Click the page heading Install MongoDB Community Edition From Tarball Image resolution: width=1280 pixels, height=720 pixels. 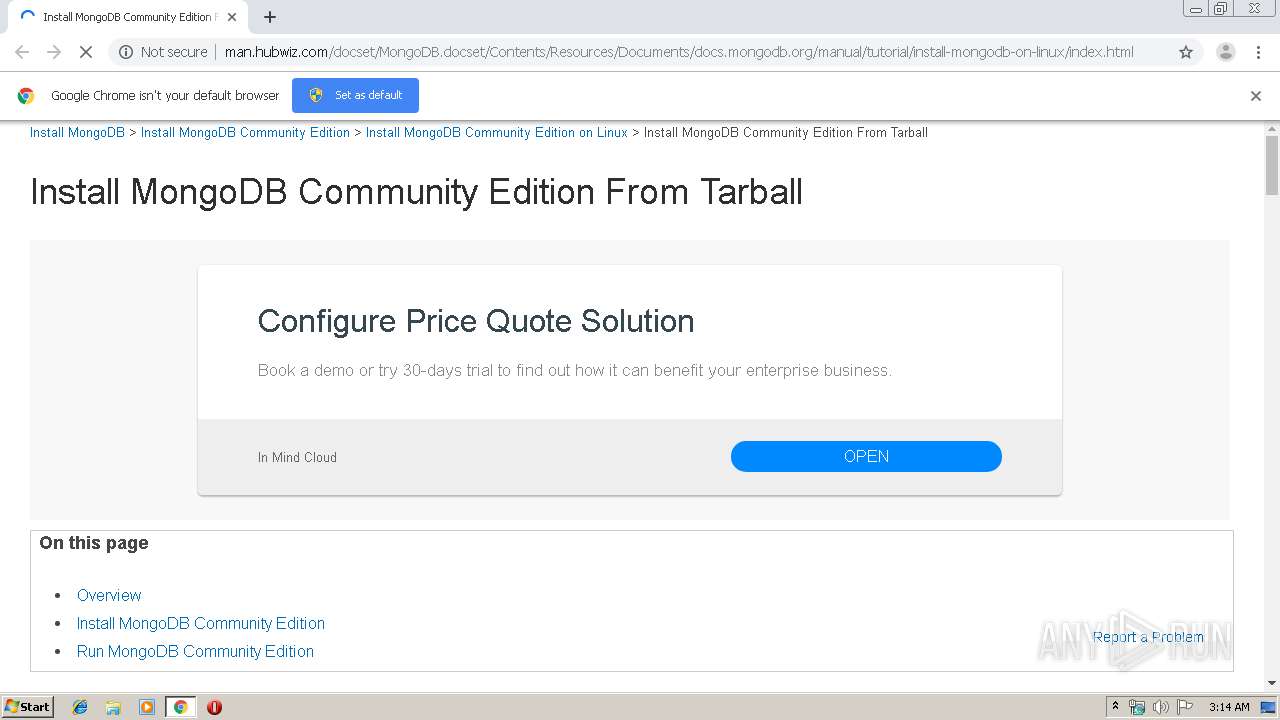click(x=416, y=192)
